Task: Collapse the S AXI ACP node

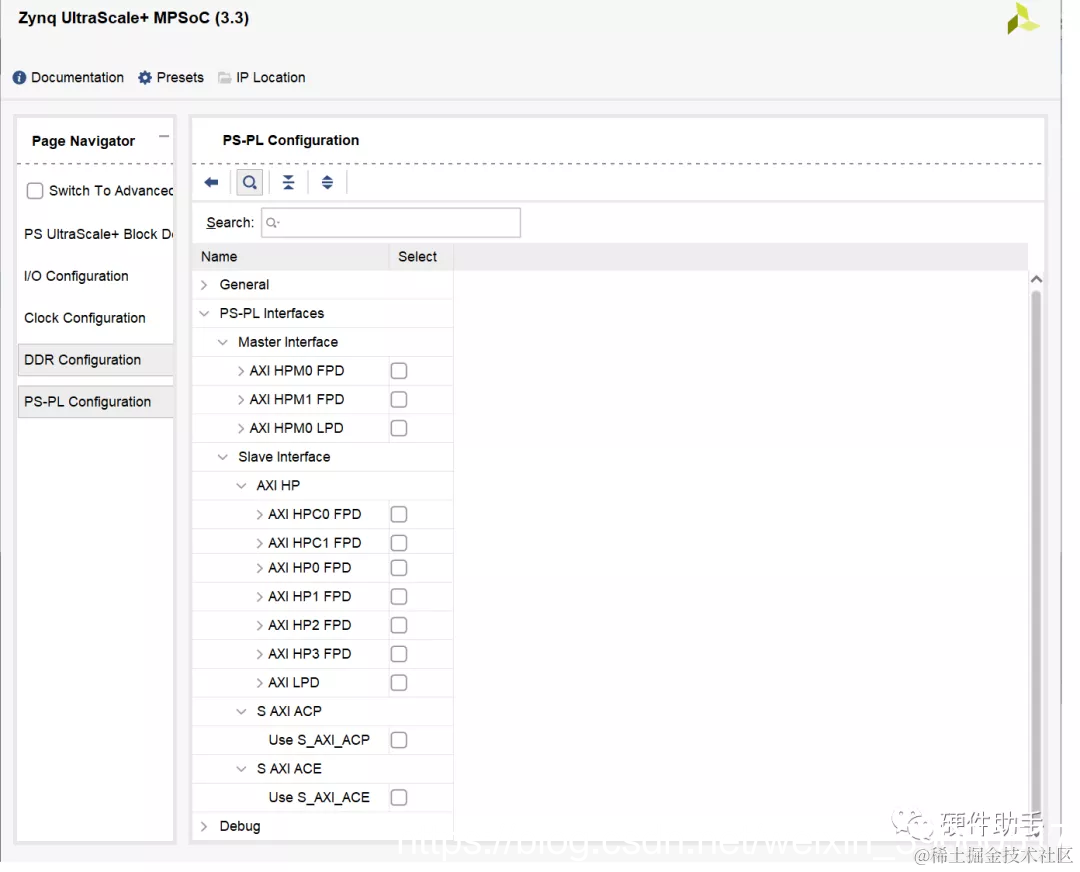Action: (241, 712)
